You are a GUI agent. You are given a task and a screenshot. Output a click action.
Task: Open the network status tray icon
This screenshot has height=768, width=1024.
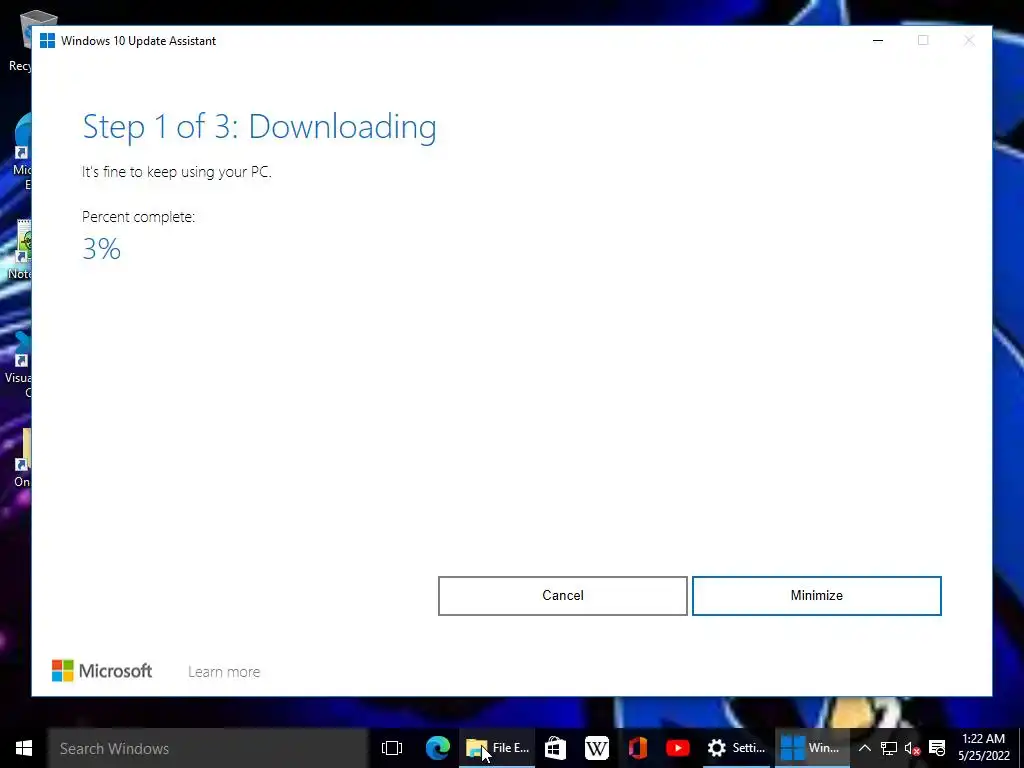(888, 748)
